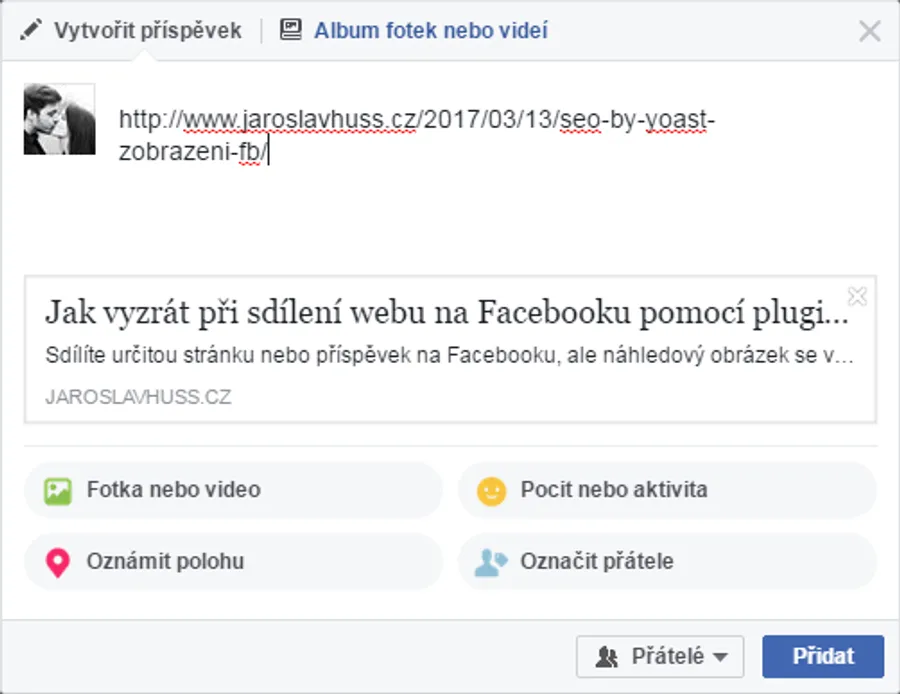Toggle the Označit přátele option
900x694 pixels.
595,561
